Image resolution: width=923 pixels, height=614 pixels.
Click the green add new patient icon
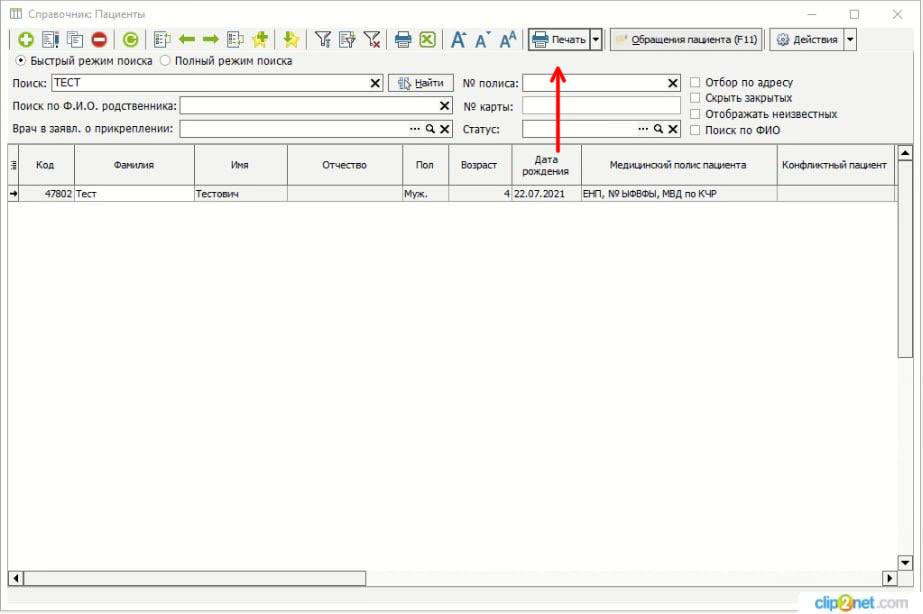[x=26, y=40]
